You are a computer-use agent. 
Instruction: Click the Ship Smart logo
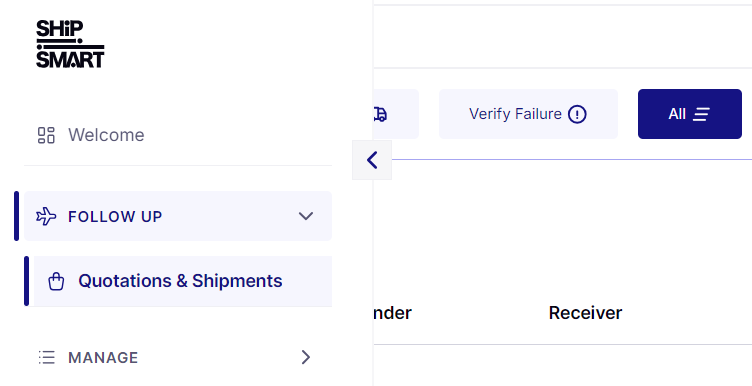pyautogui.click(x=70, y=44)
